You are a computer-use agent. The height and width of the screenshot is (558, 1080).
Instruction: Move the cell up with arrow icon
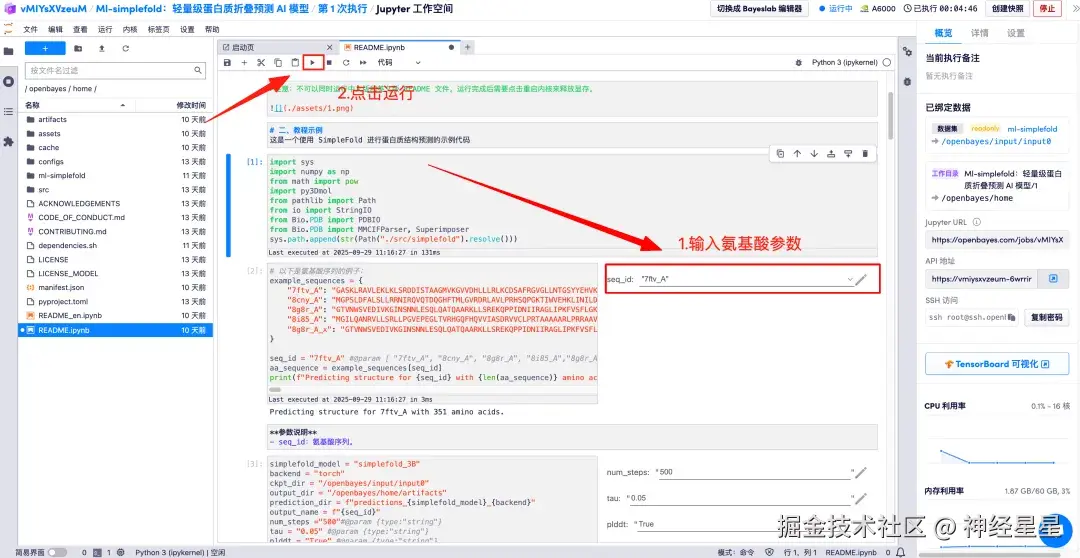pos(797,154)
